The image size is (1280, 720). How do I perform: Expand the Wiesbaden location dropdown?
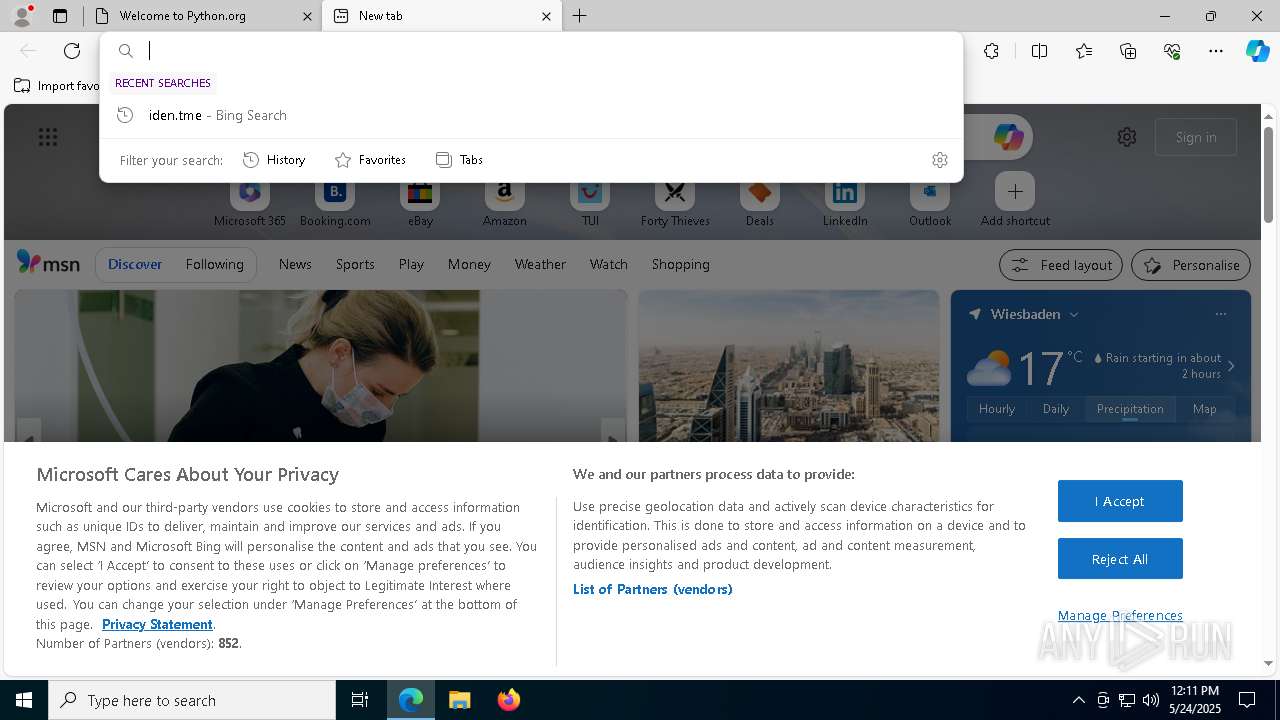click(x=1074, y=314)
